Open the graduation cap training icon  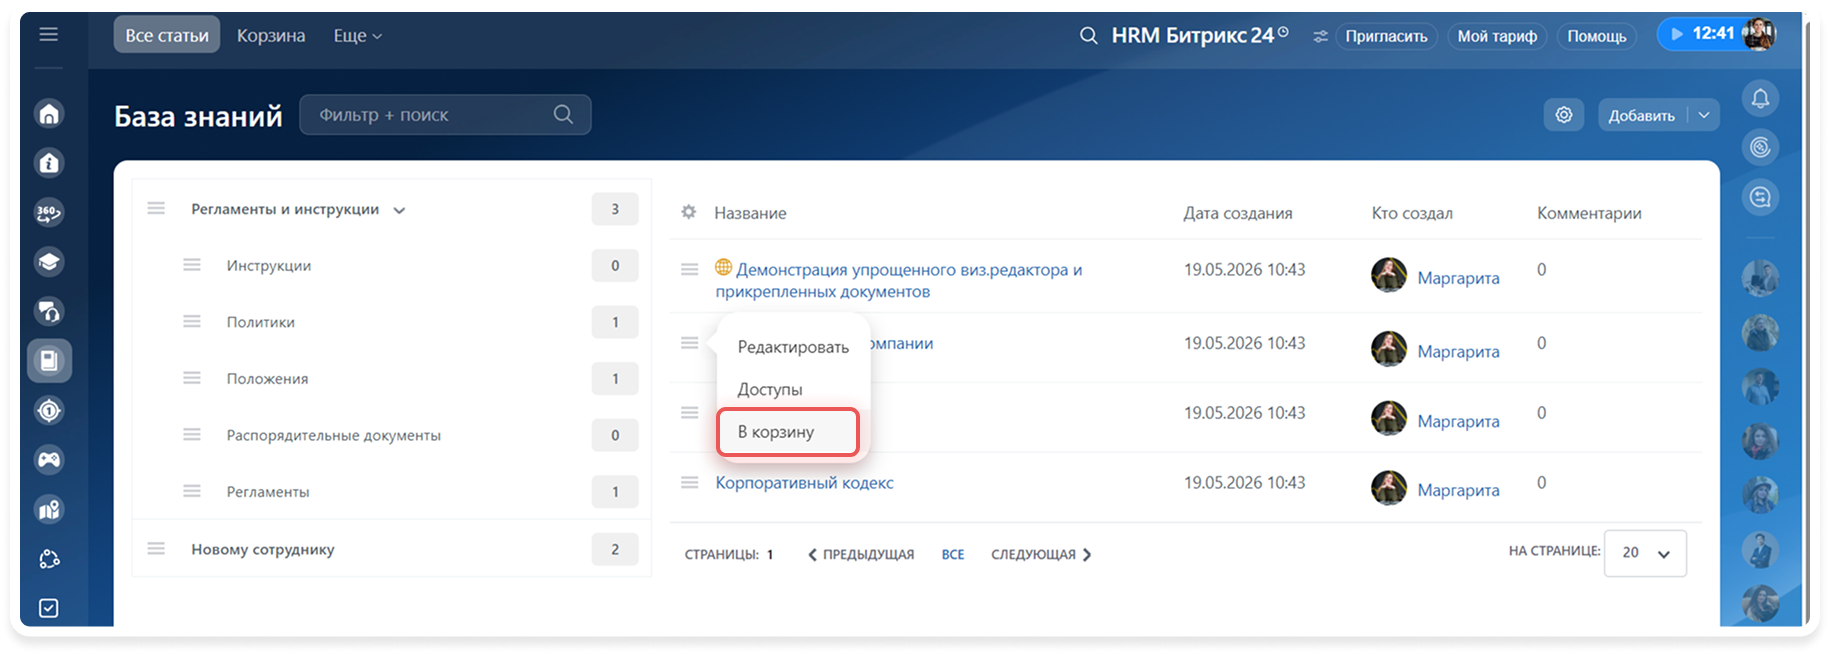49,262
